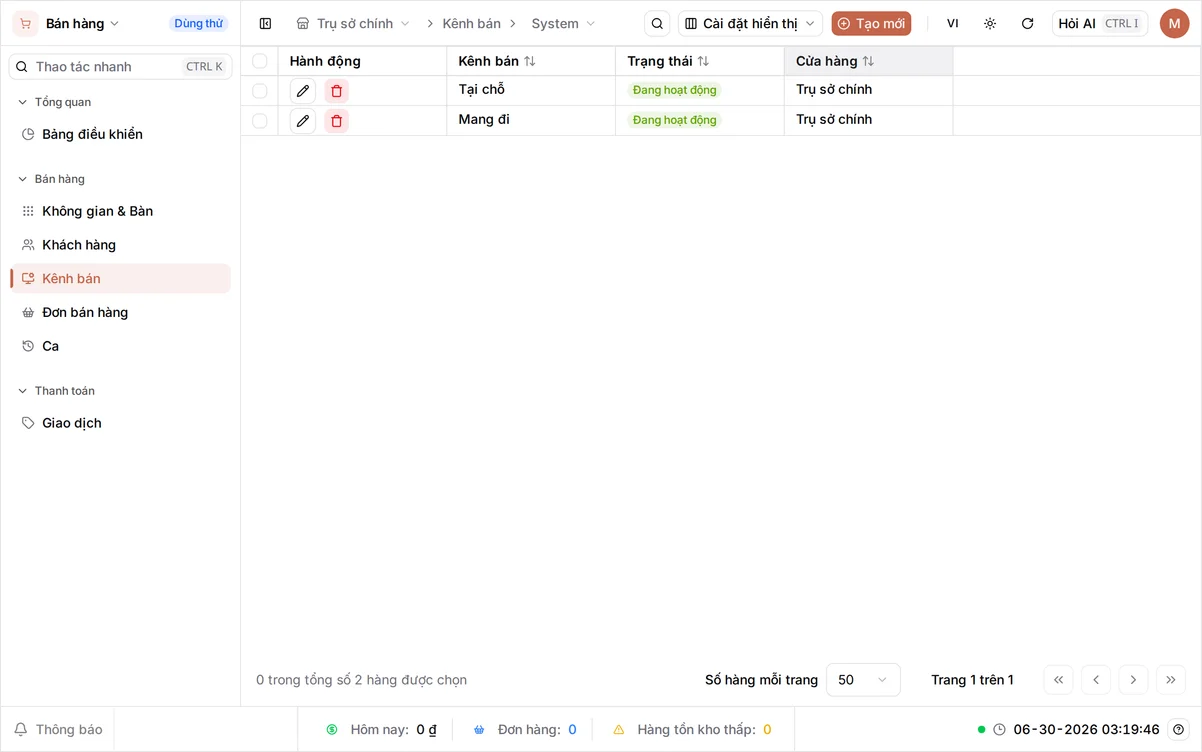1202x752 pixels.
Task: Click Đang hoạt động status in Mang đi row
Action: (x=675, y=120)
